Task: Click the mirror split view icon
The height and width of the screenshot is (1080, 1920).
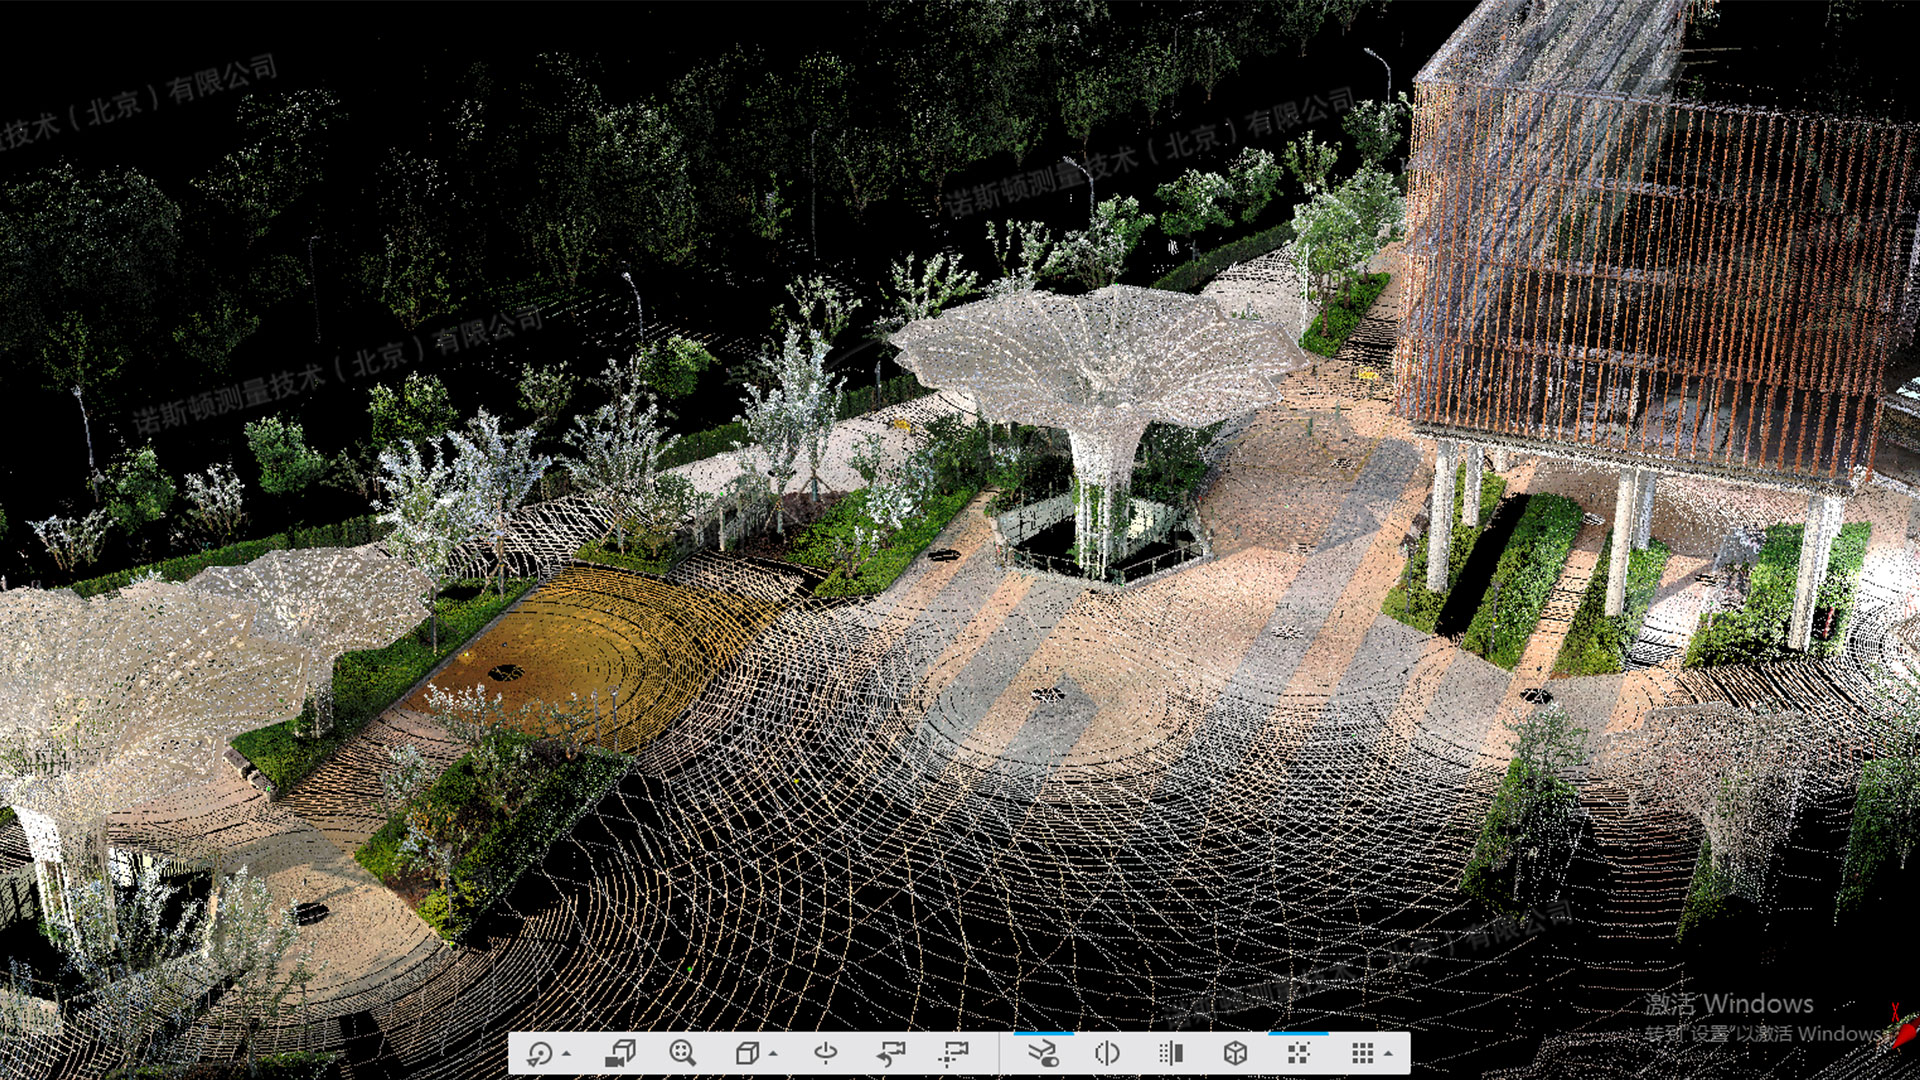Action: tap(1107, 1053)
